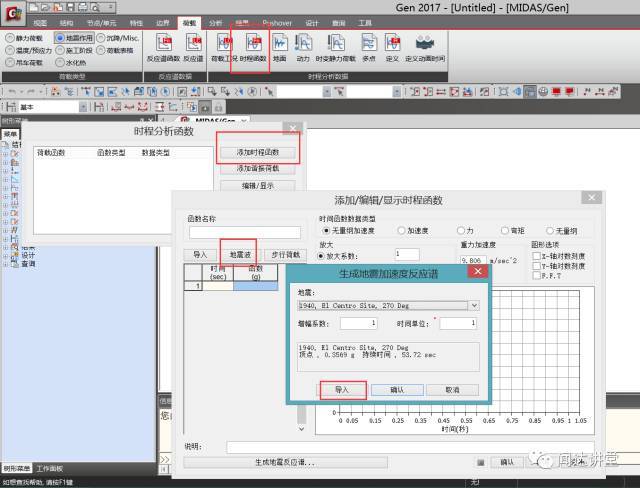Click the camera icon in second toolbar row
The width and height of the screenshot is (640, 488).
click(x=205, y=107)
